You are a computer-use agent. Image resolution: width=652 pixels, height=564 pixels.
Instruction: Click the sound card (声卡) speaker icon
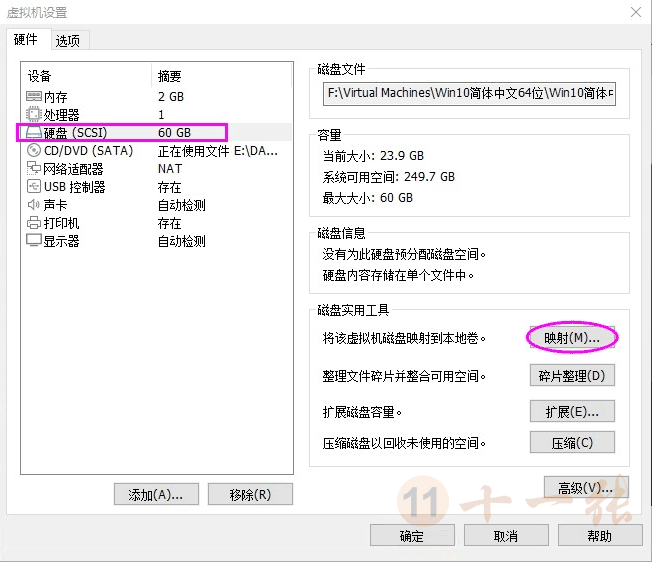point(34,205)
